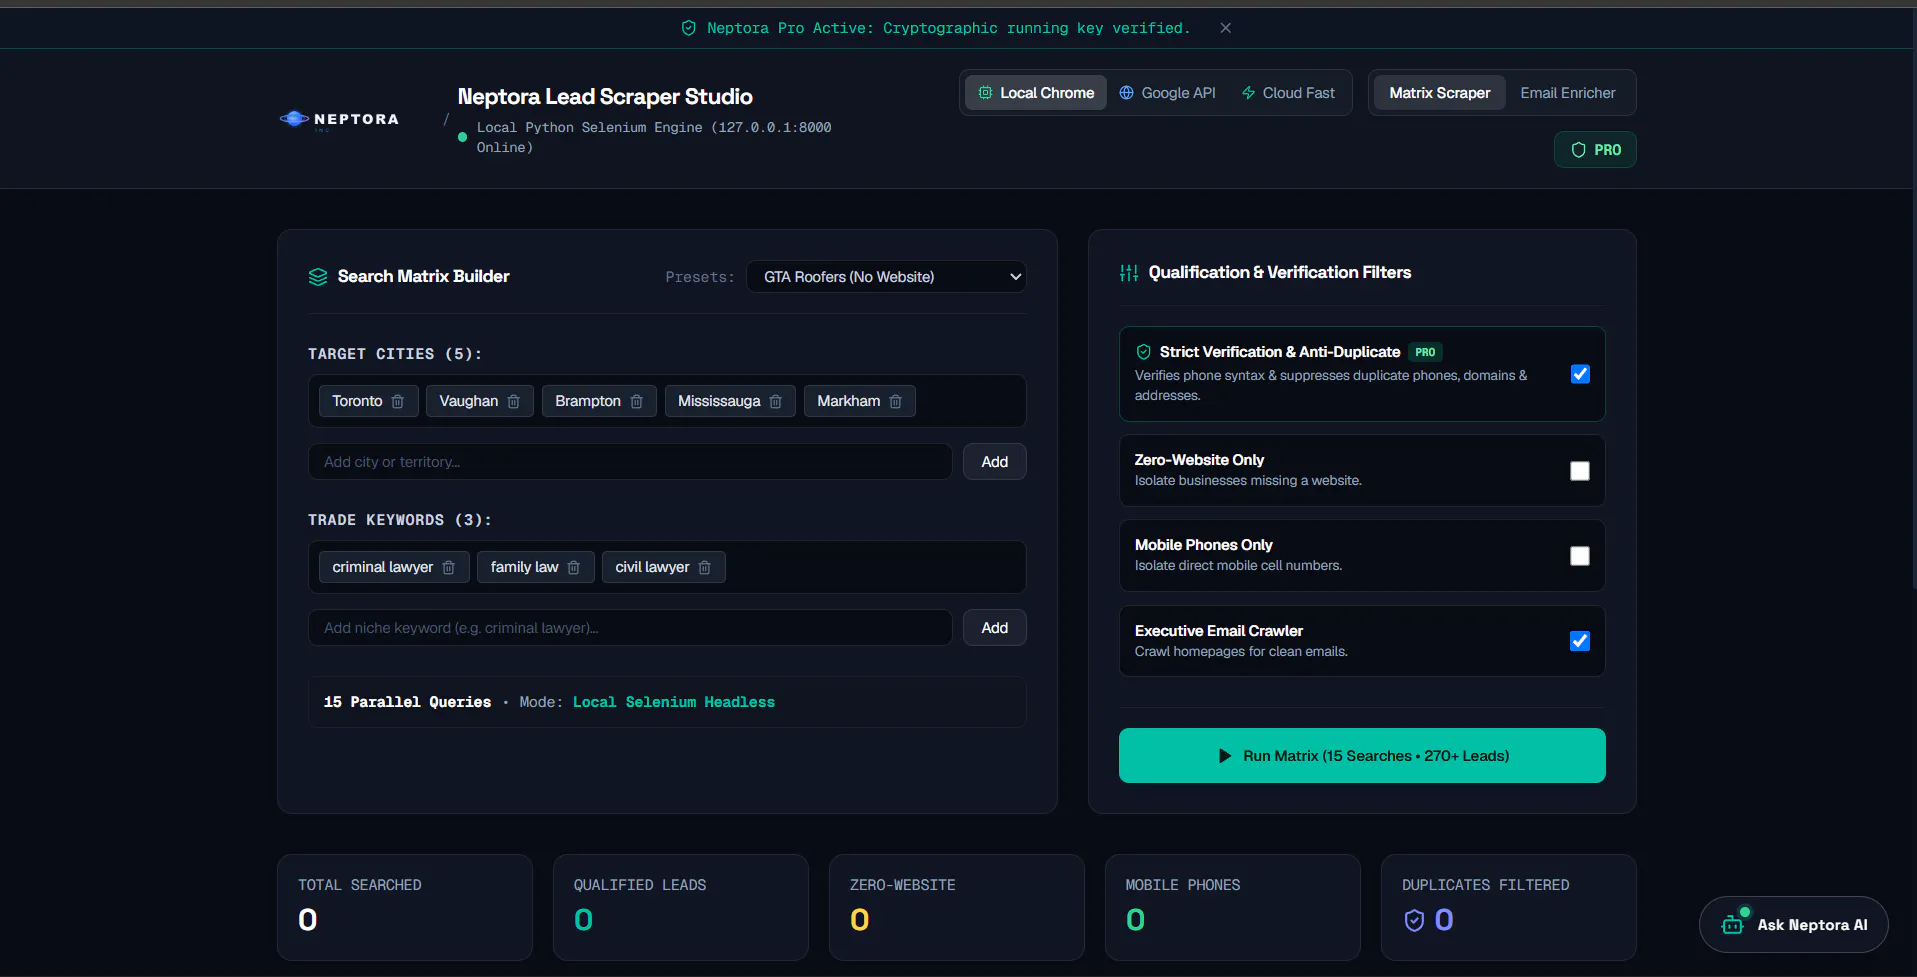Delete the criminal lawyer keyword trash icon
Image resolution: width=1917 pixels, height=977 pixels.
pyautogui.click(x=448, y=567)
